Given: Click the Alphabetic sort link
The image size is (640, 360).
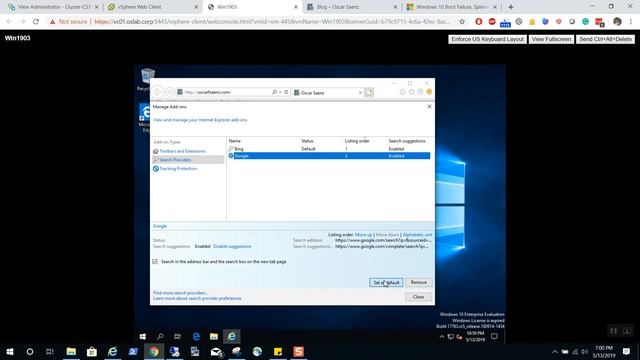Looking at the screenshot, I should (x=417, y=235).
